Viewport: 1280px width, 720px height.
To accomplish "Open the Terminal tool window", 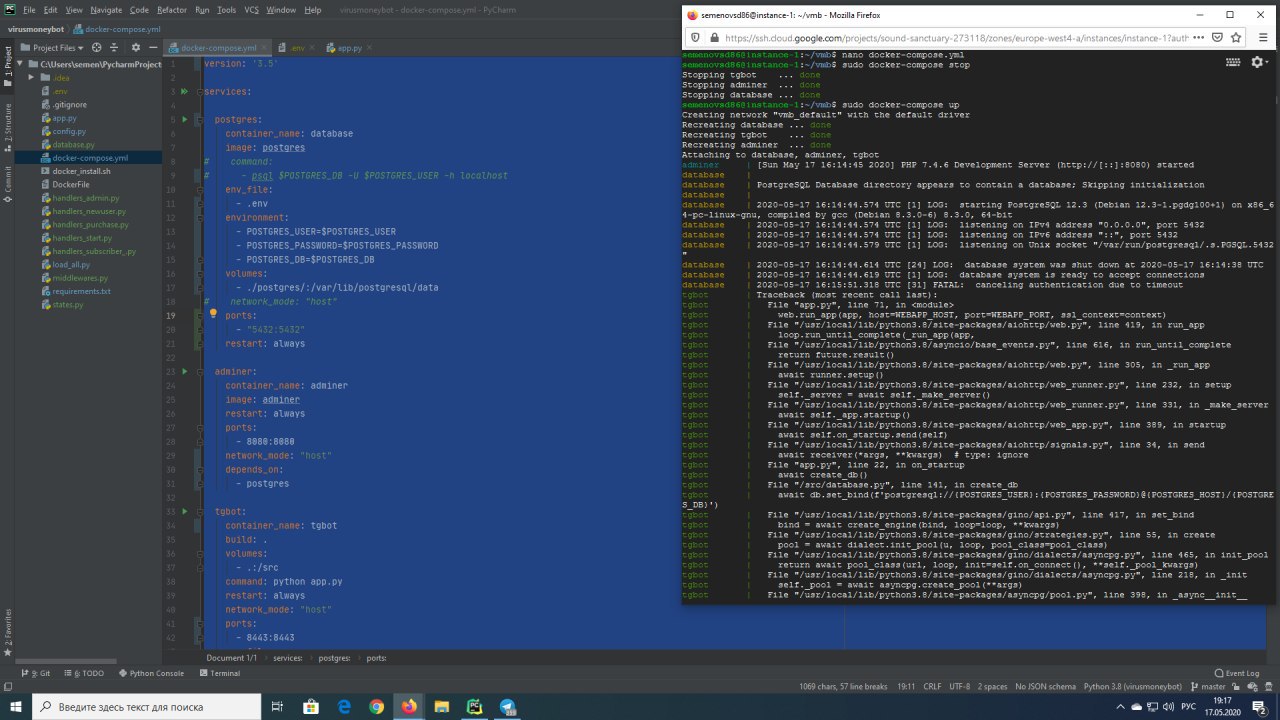I will (x=219, y=673).
